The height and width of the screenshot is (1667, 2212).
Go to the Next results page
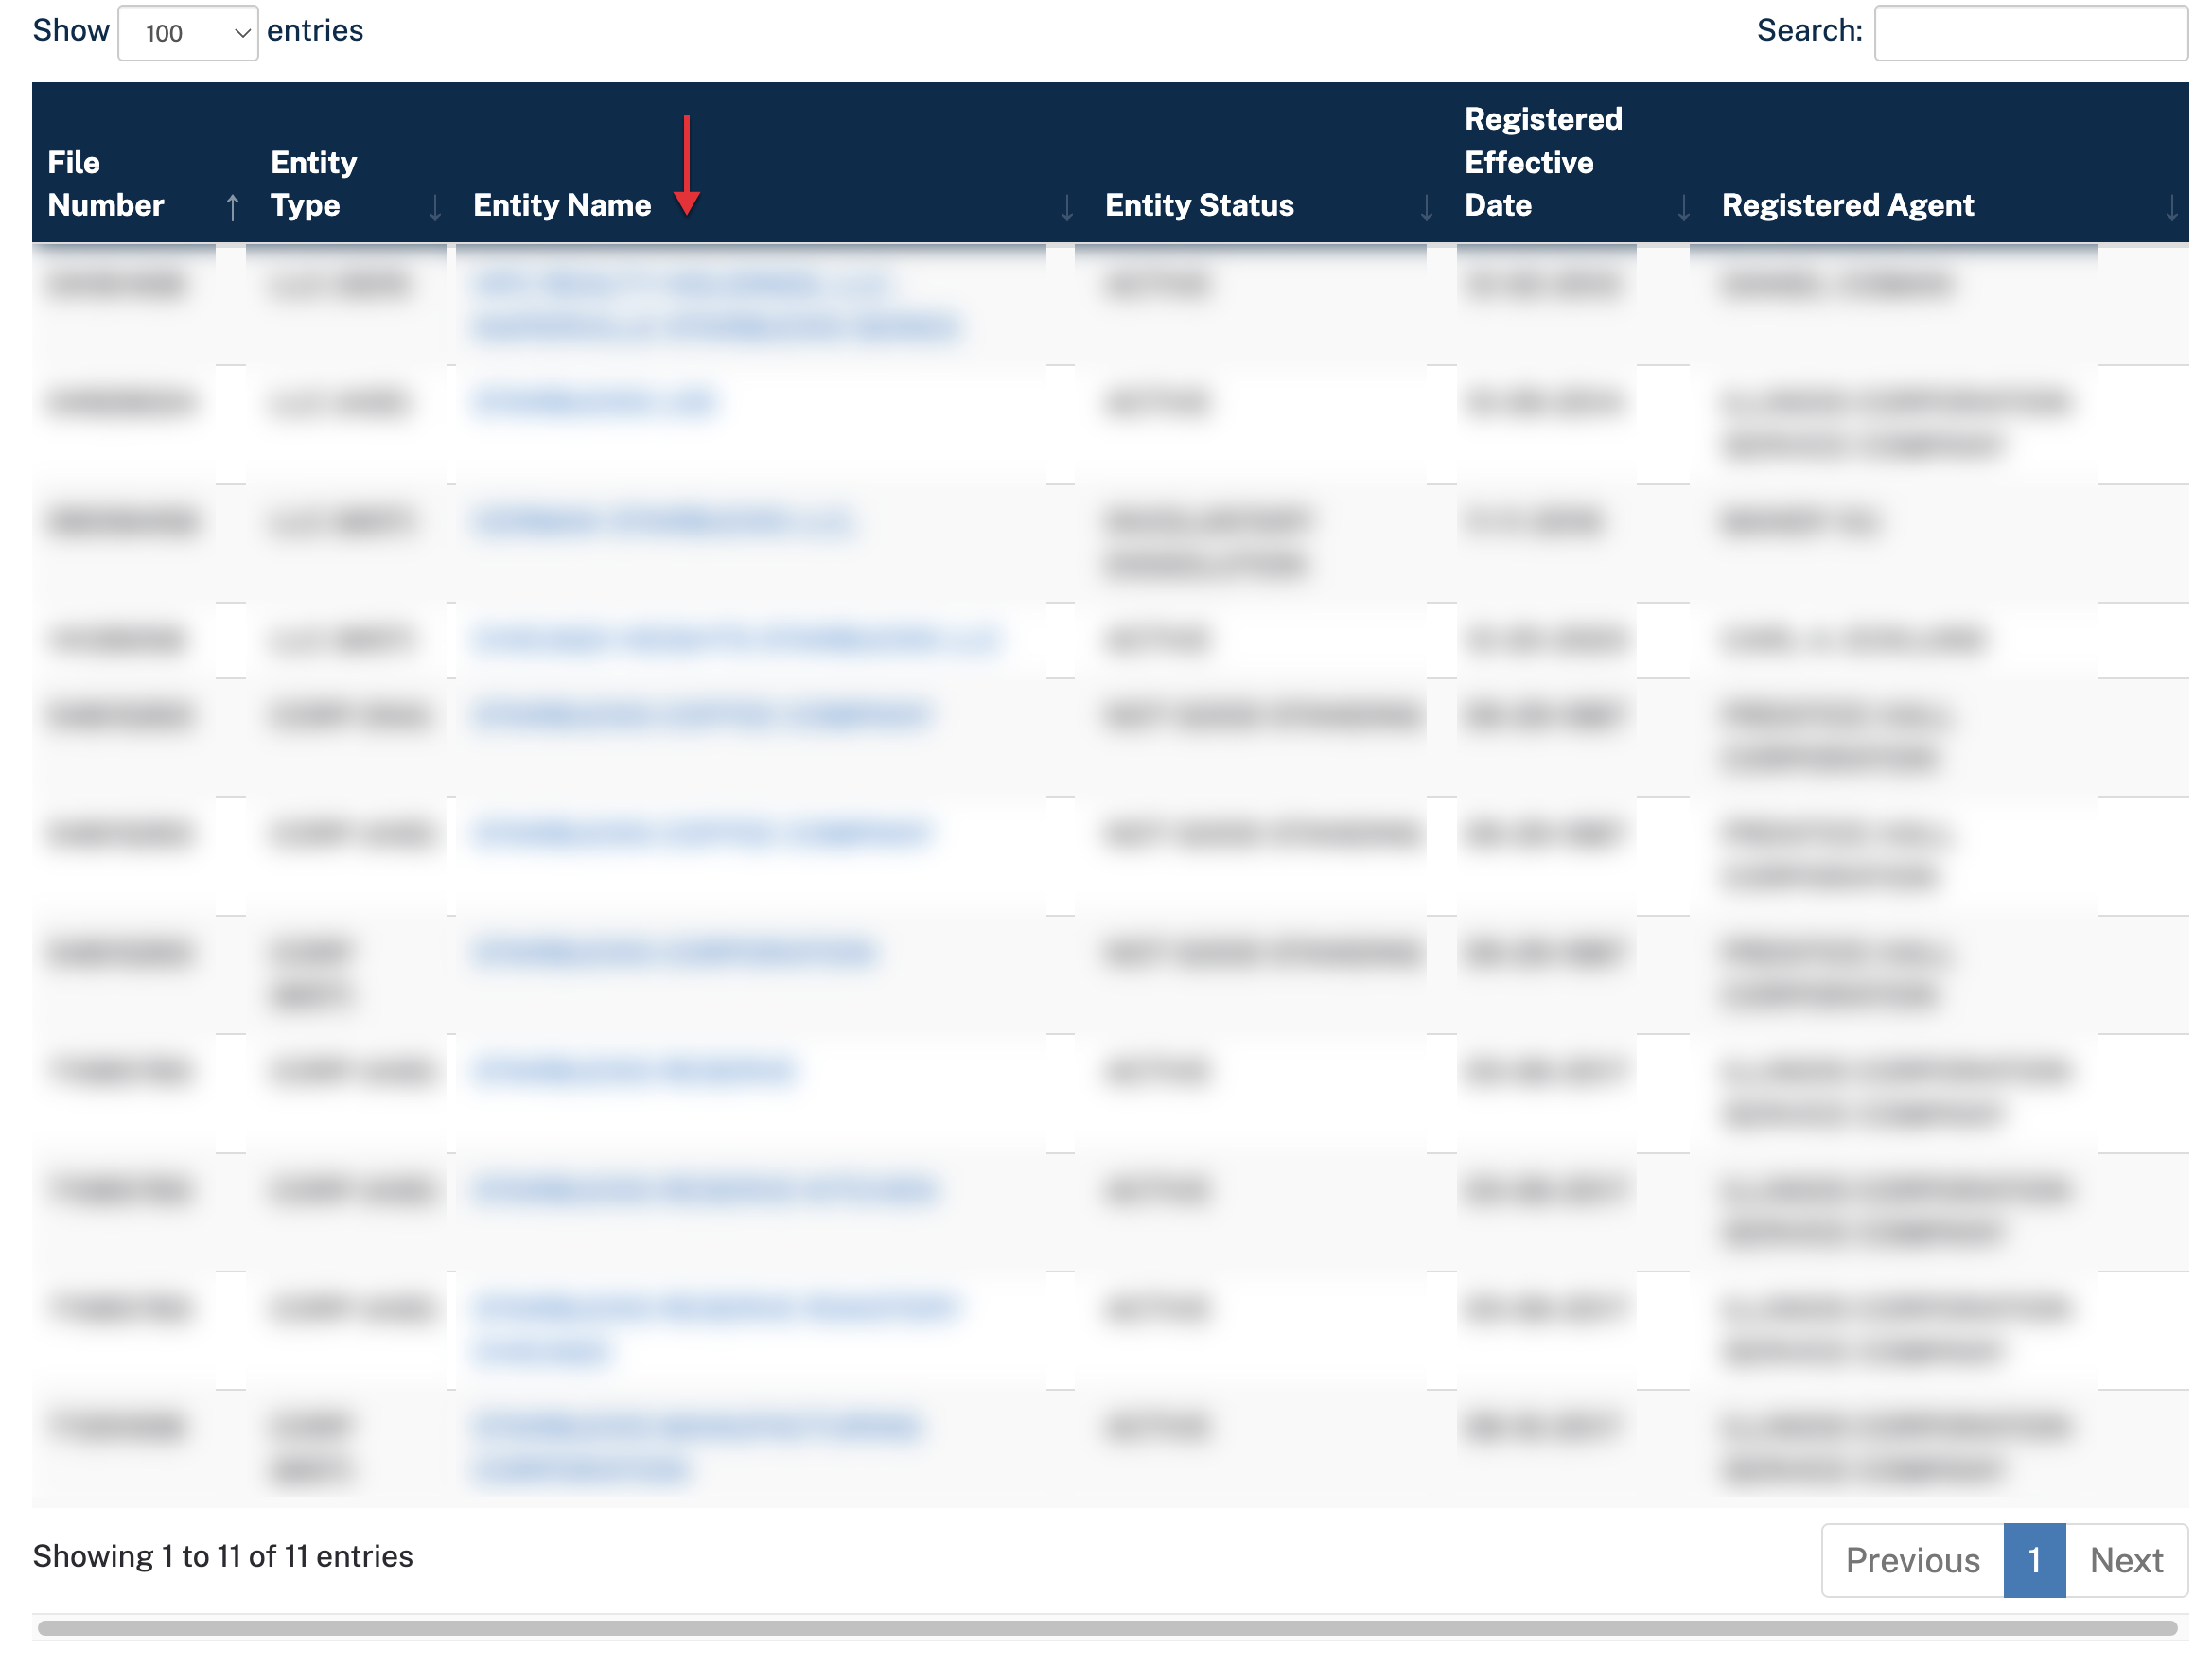(x=2125, y=1560)
